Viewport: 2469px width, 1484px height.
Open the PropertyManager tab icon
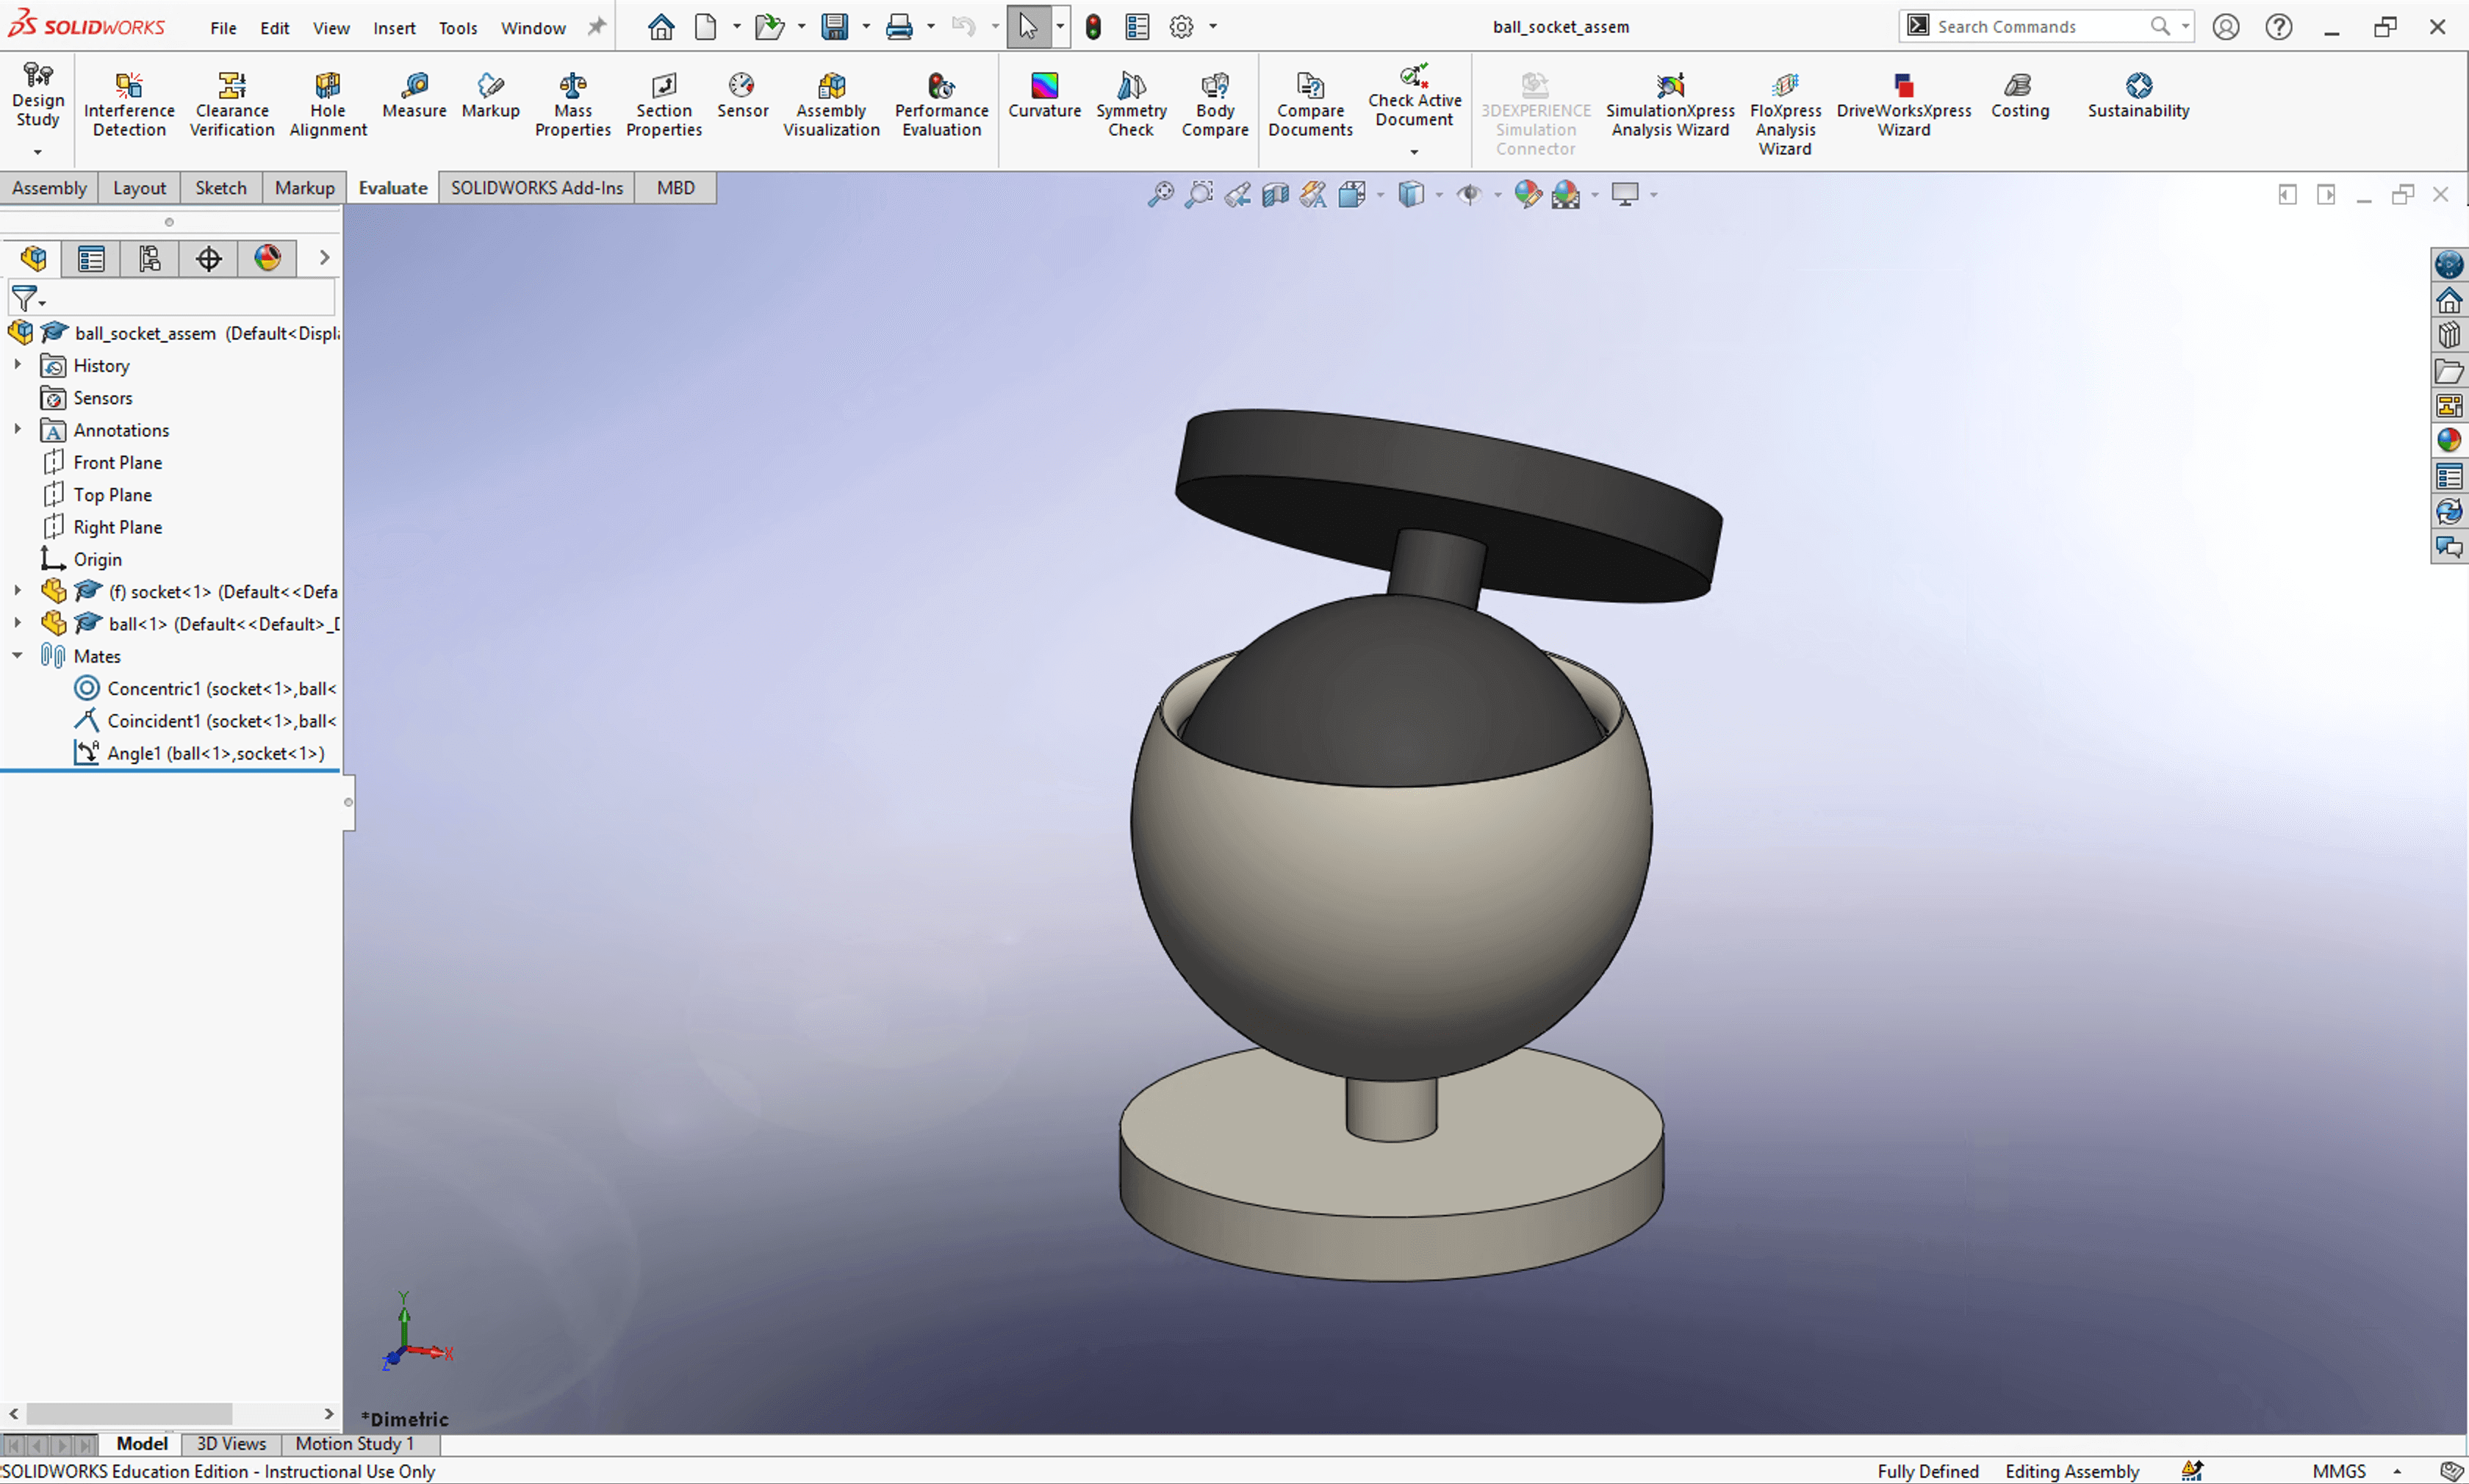(91, 259)
